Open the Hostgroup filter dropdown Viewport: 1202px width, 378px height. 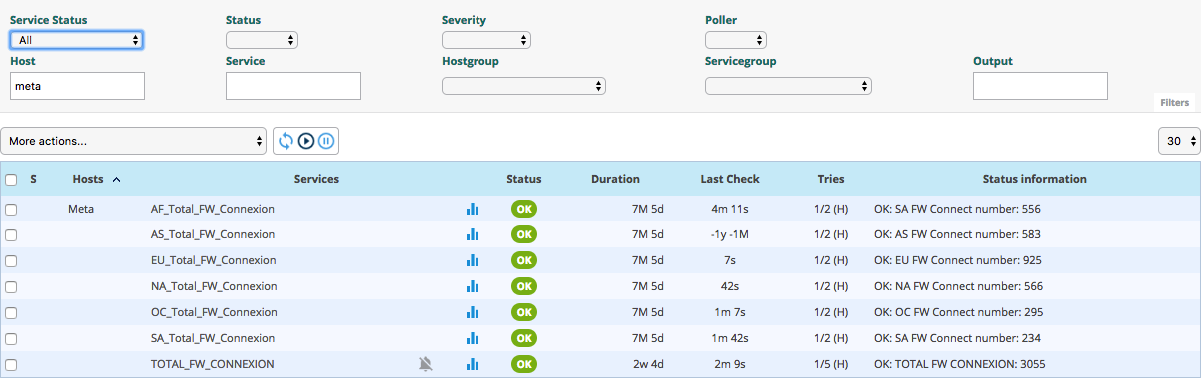(524, 86)
